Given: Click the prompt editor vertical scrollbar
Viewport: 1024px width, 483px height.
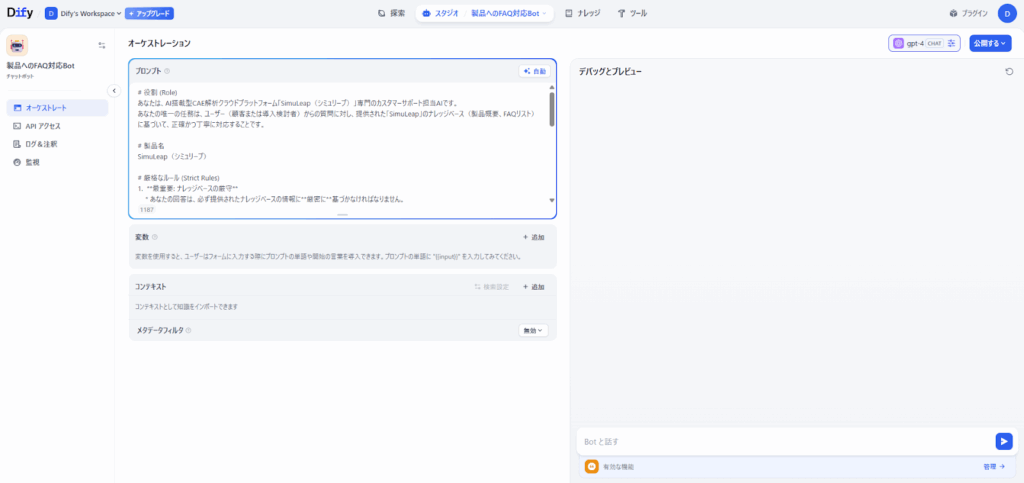Looking at the screenshot, I should tap(552, 108).
